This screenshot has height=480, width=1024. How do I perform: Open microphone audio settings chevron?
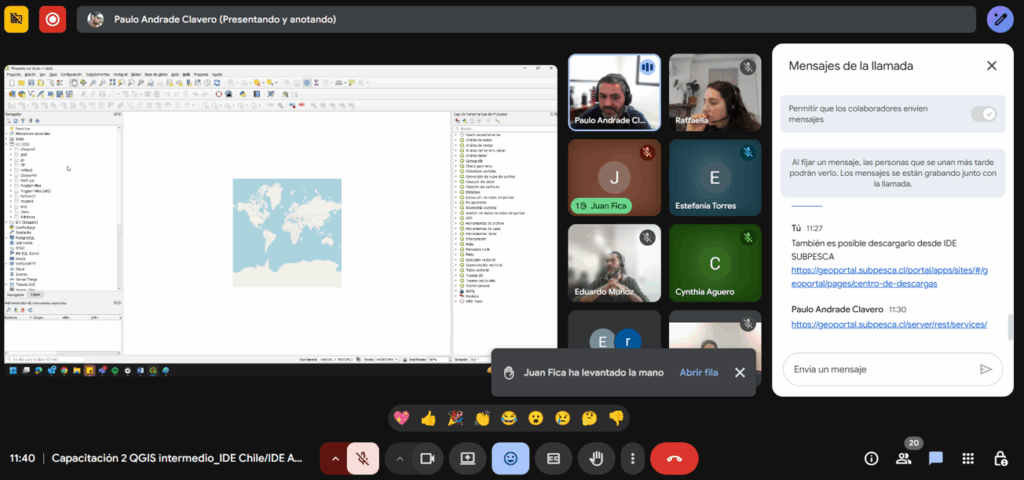click(x=335, y=458)
